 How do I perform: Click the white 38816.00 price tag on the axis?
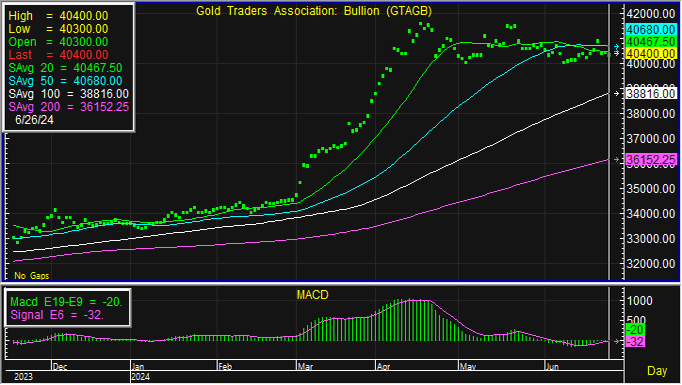pyautogui.click(x=651, y=94)
